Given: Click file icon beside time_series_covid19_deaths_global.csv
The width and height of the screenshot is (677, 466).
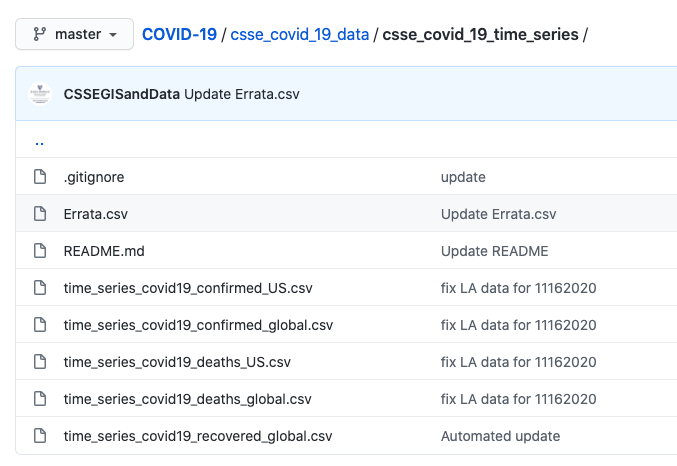Looking at the screenshot, I should [40, 398].
